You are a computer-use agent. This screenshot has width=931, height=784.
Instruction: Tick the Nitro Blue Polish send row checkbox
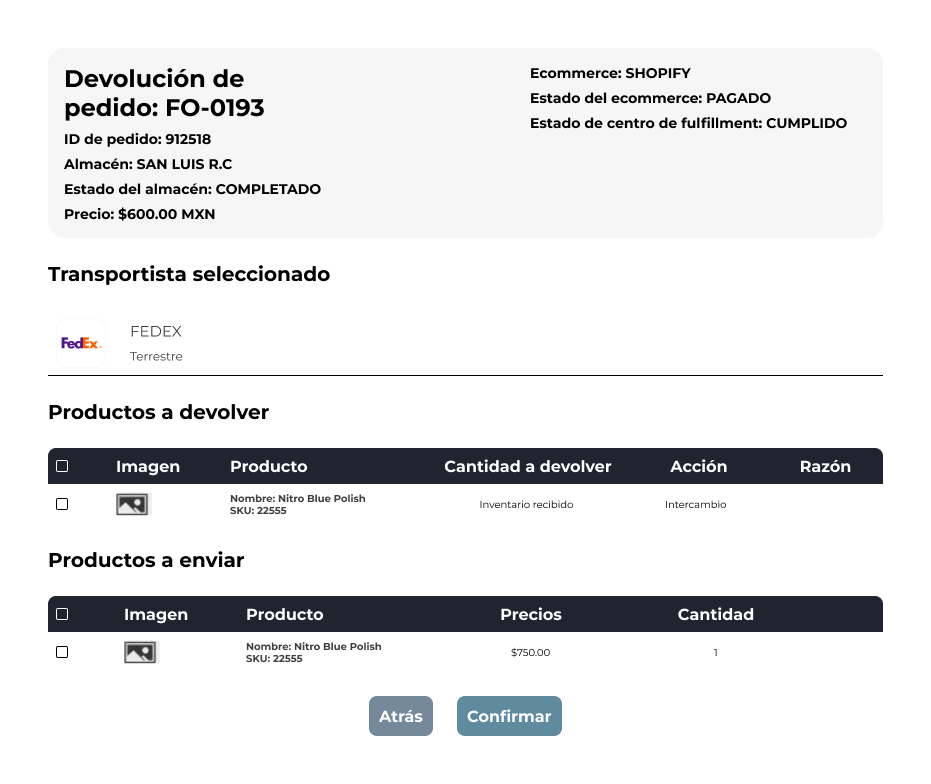pyautogui.click(x=62, y=652)
